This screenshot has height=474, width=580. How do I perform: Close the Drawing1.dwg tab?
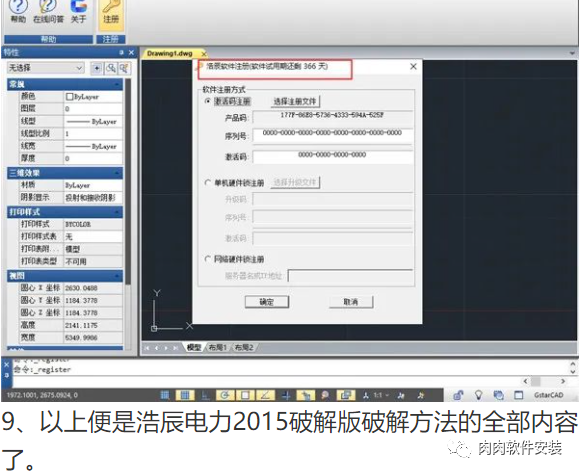coord(204,54)
